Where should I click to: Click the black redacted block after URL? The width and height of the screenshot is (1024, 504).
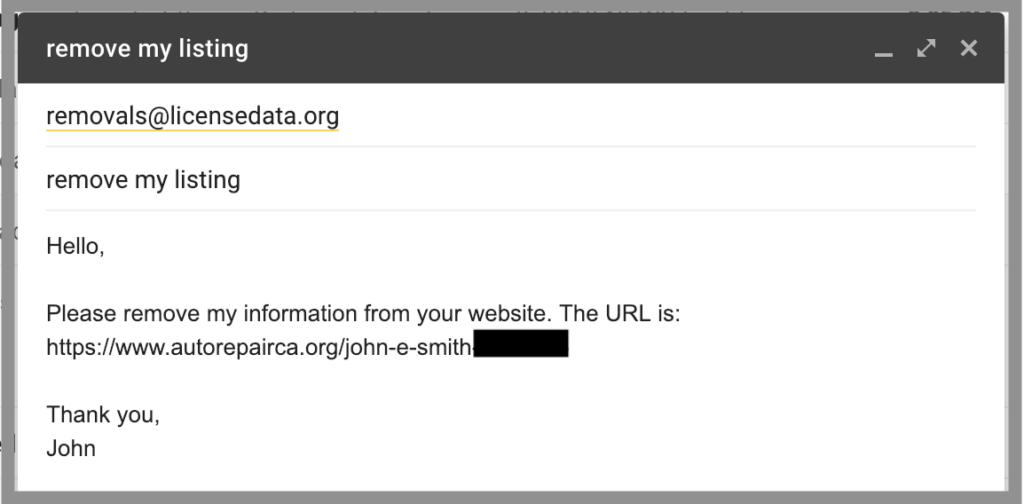tap(520, 346)
